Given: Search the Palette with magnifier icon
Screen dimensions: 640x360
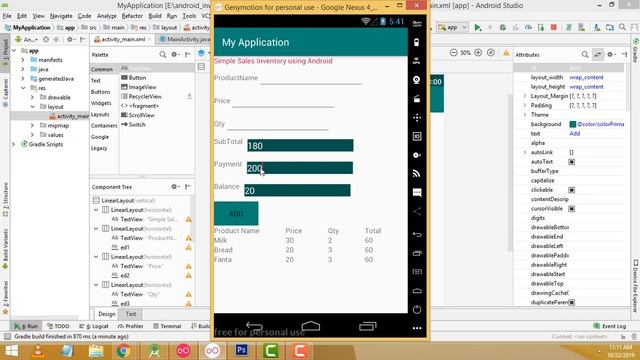Looking at the screenshot, I should [163, 54].
